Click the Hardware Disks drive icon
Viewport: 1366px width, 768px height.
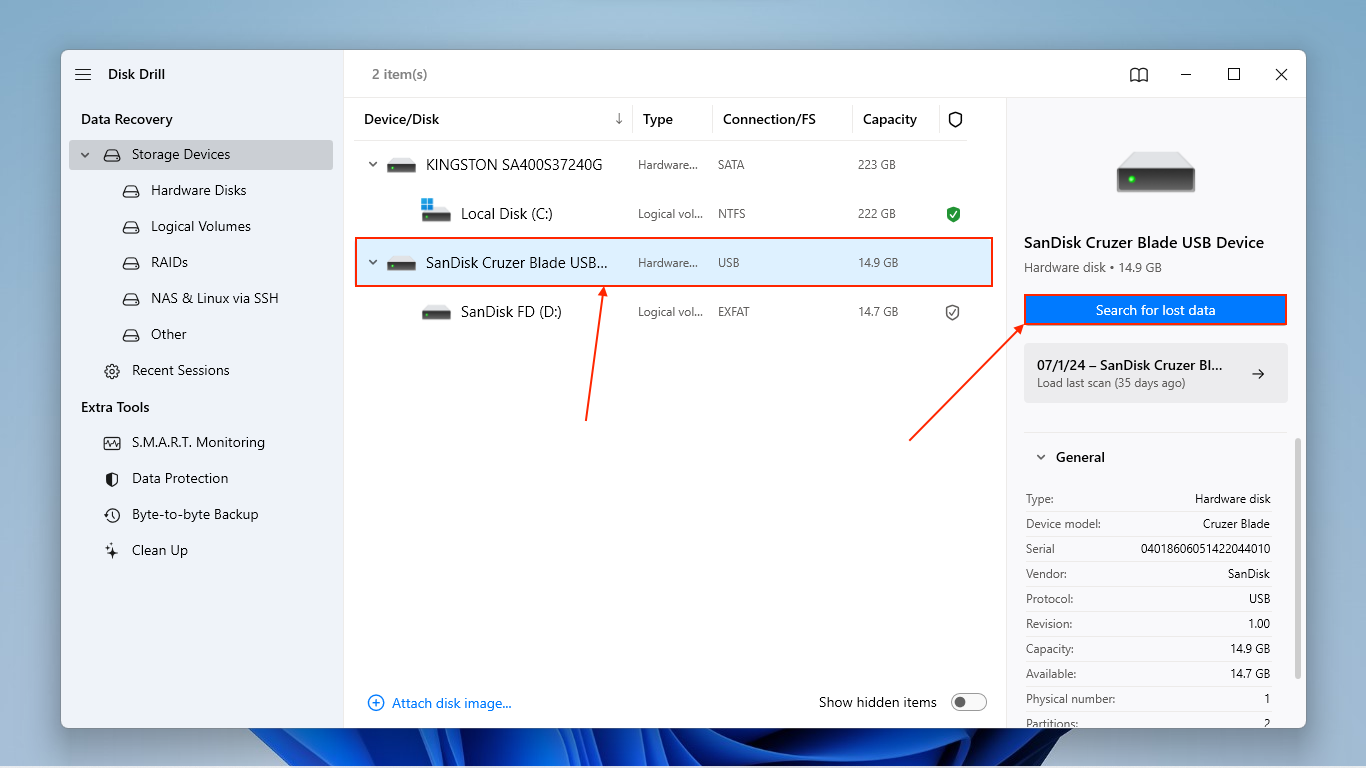click(x=131, y=191)
